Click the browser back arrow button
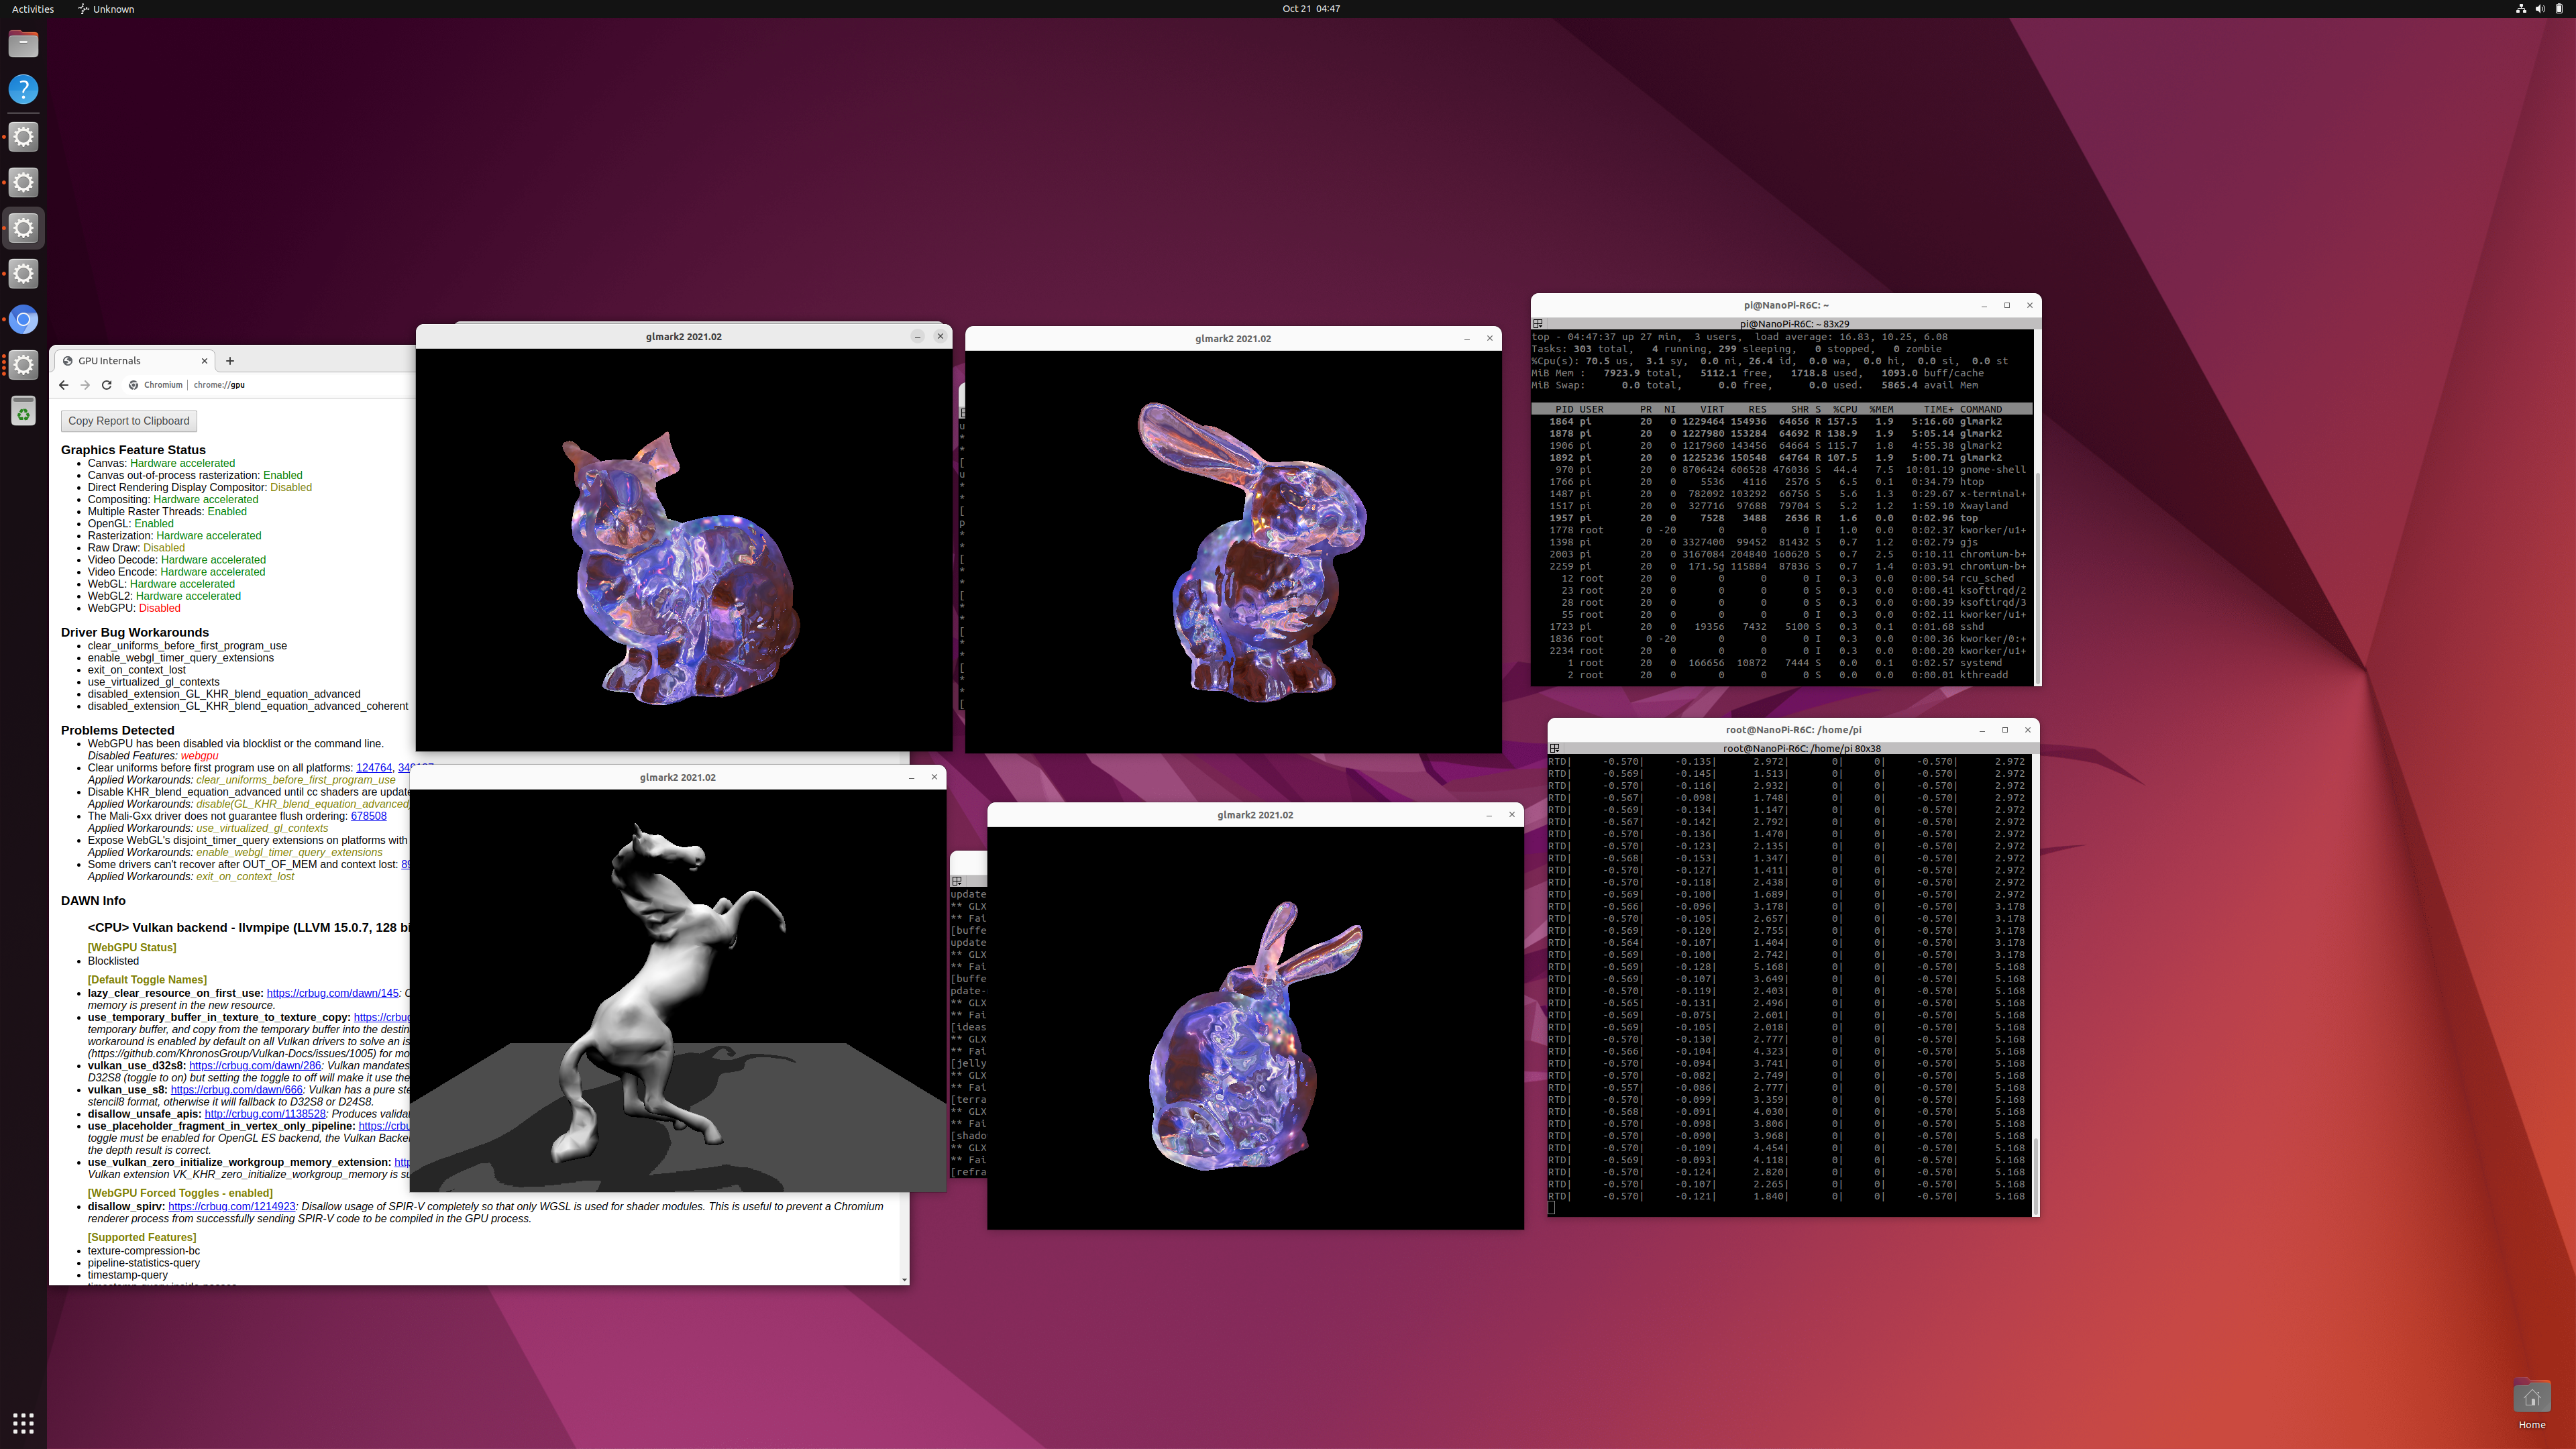 [64, 385]
